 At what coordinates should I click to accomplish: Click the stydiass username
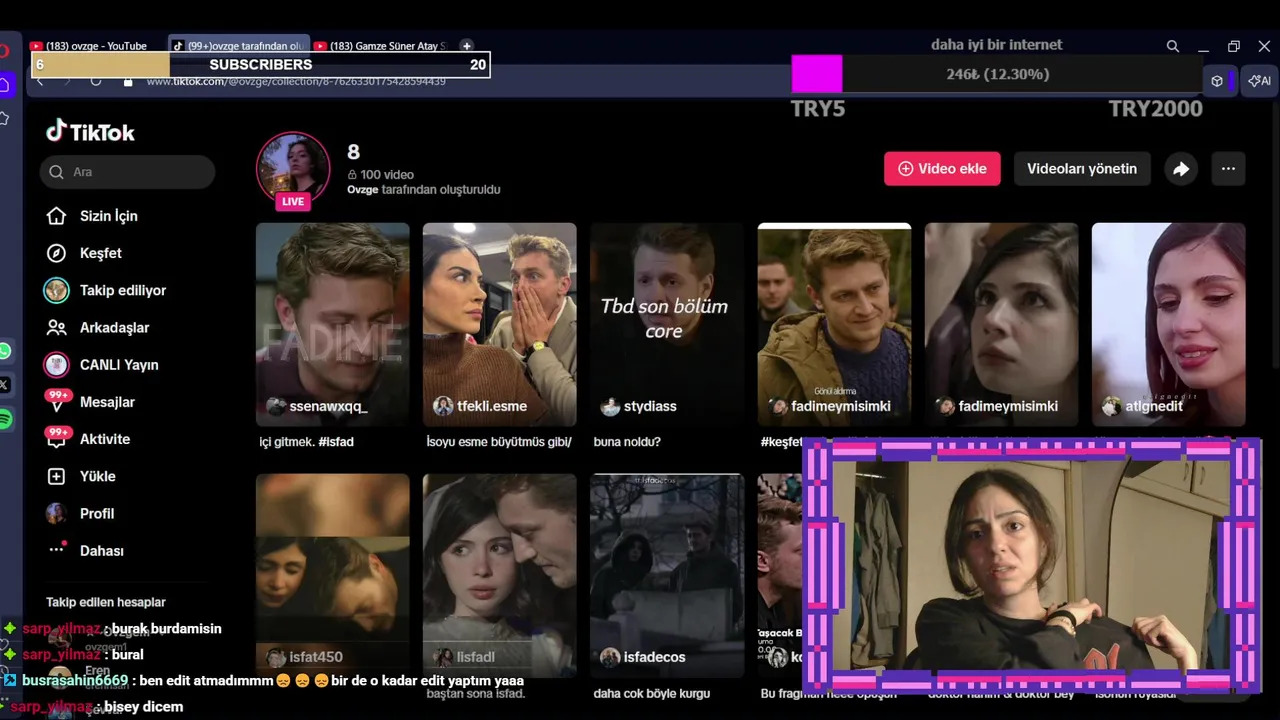pyautogui.click(x=650, y=406)
